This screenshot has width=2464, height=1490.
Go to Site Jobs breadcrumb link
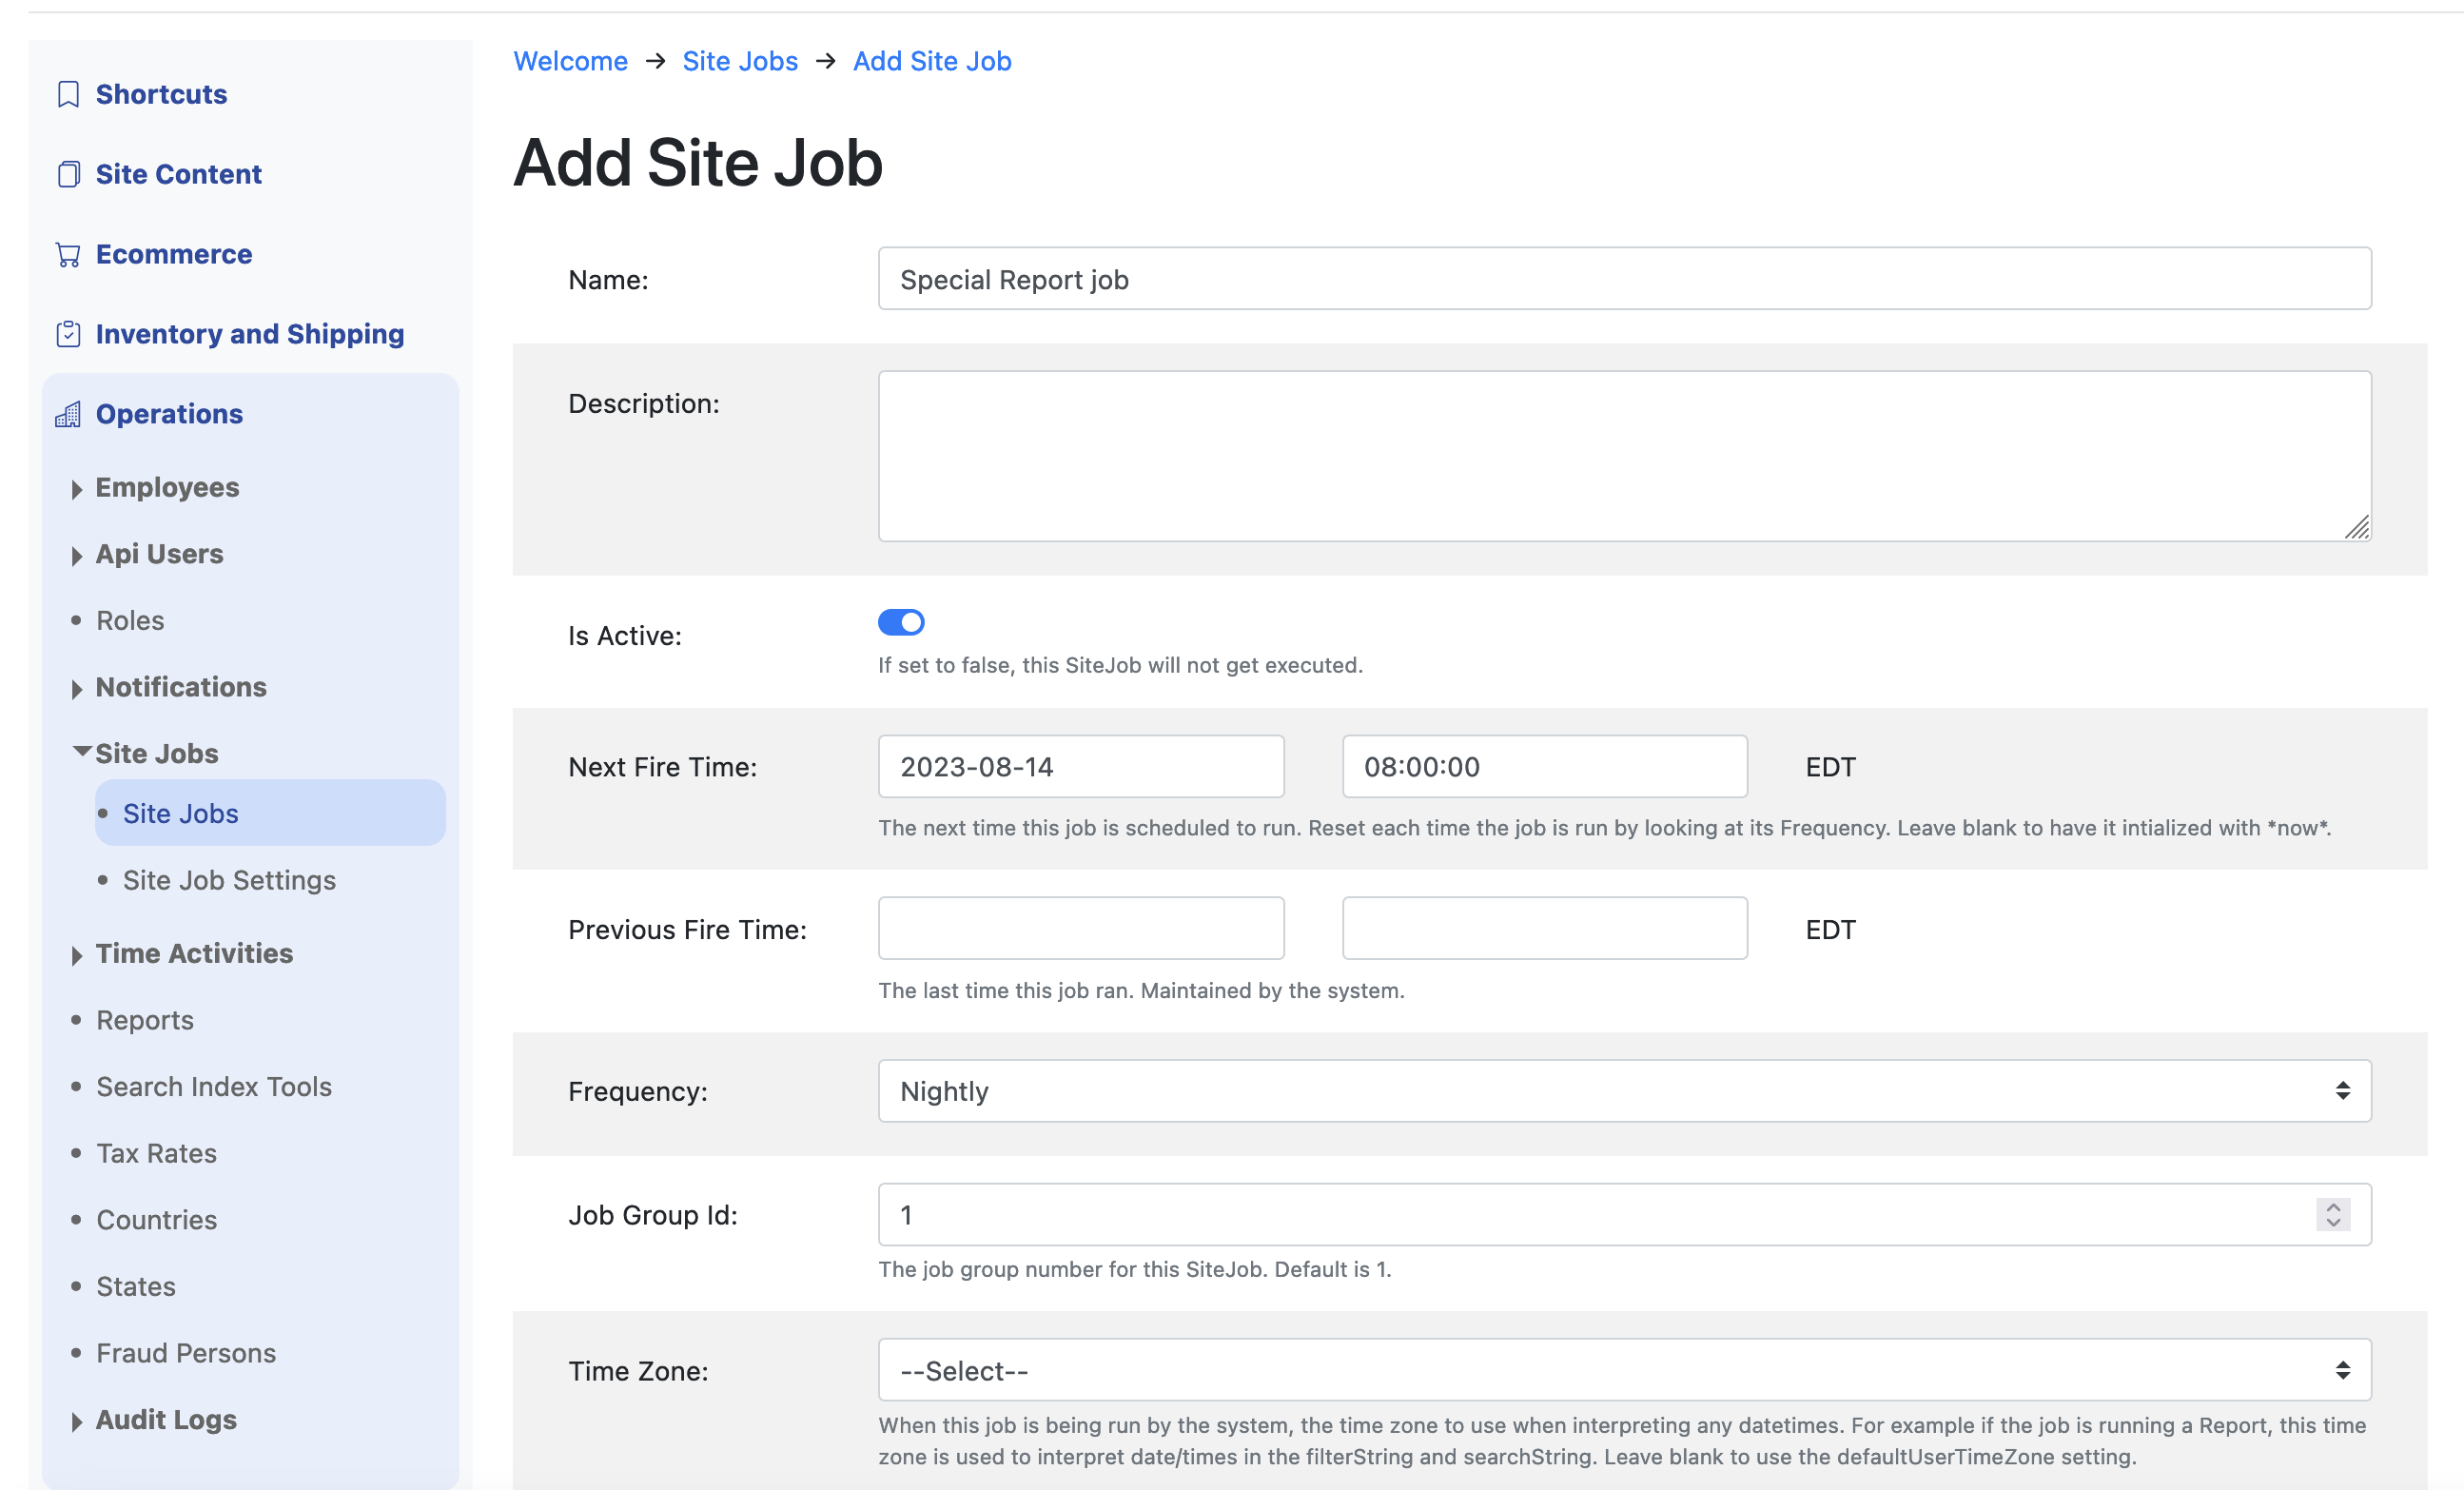(740, 61)
